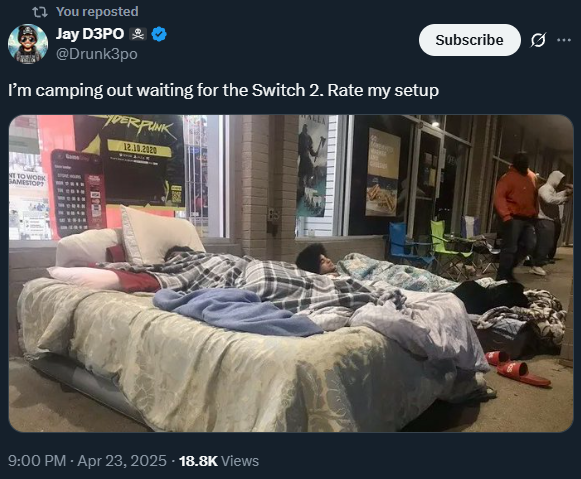
Task: Open the @Drunk3po handle link
Action: (x=97, y=54)
